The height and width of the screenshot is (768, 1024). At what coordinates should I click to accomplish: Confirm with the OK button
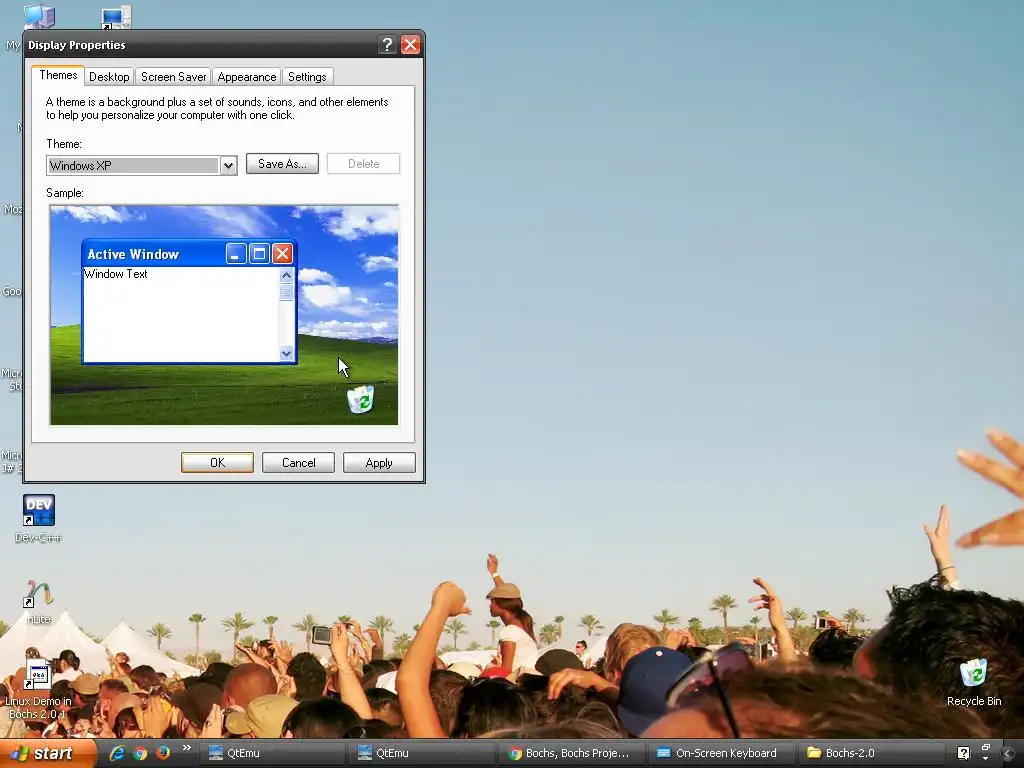coord(217,463)
